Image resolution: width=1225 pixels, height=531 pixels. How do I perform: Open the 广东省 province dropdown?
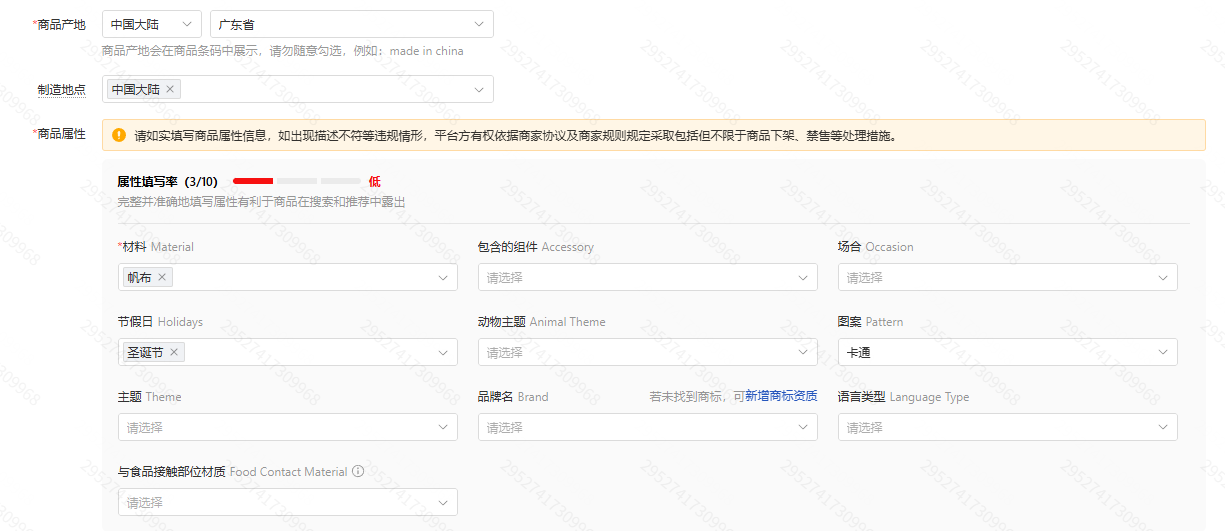(x=352, y=24)
